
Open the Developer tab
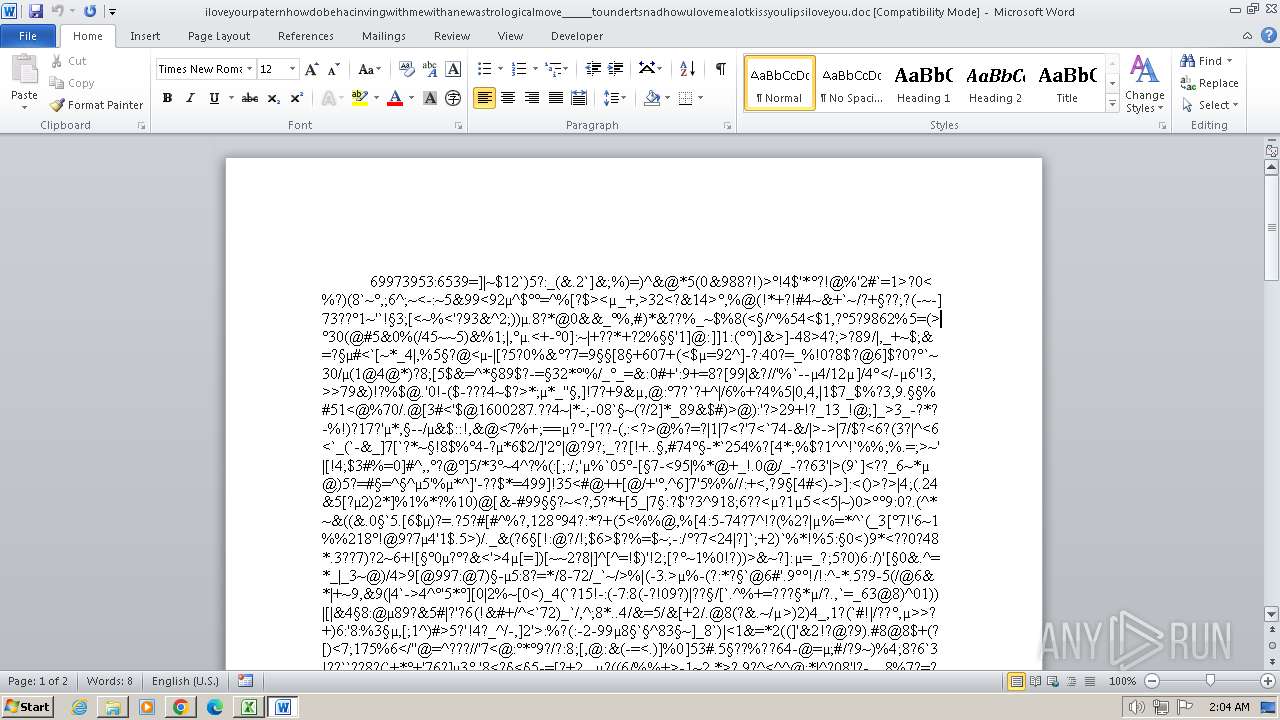577,36
